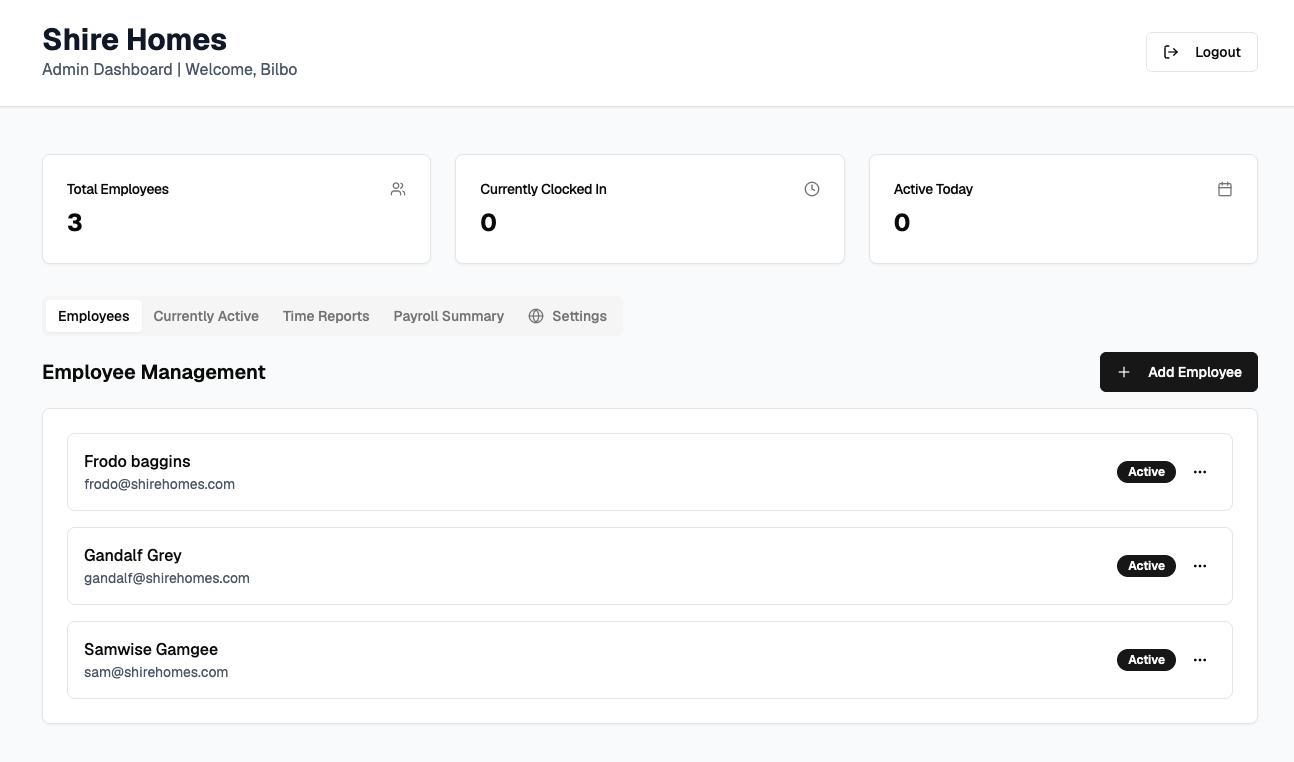
Task: Toggle Active status badge for Frodo baggins
Action: point(1146,471)
